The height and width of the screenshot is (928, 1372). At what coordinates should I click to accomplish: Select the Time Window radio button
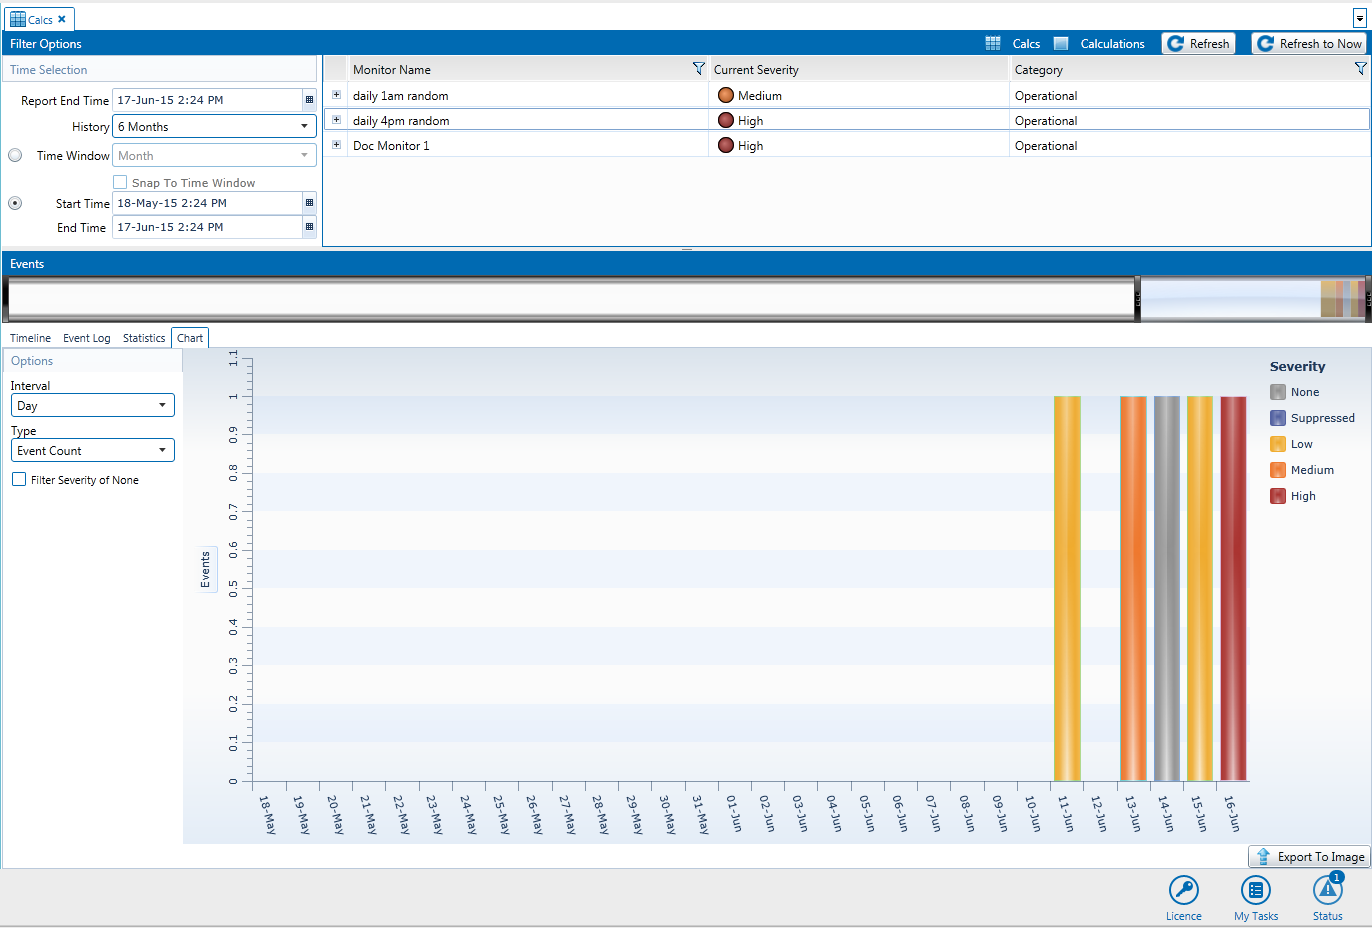(x=15, y=155)
